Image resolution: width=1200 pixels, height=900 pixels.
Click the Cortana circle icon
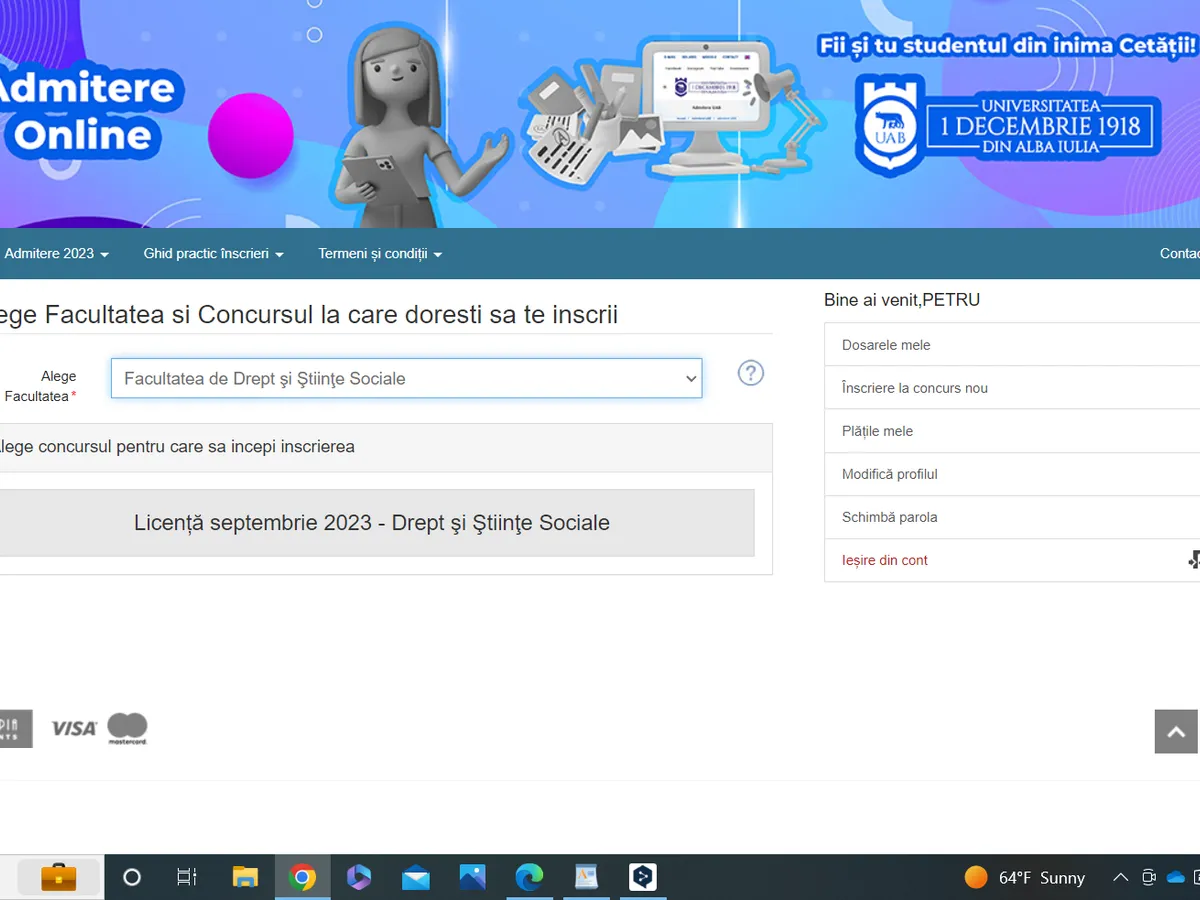[x=131, y=877]
